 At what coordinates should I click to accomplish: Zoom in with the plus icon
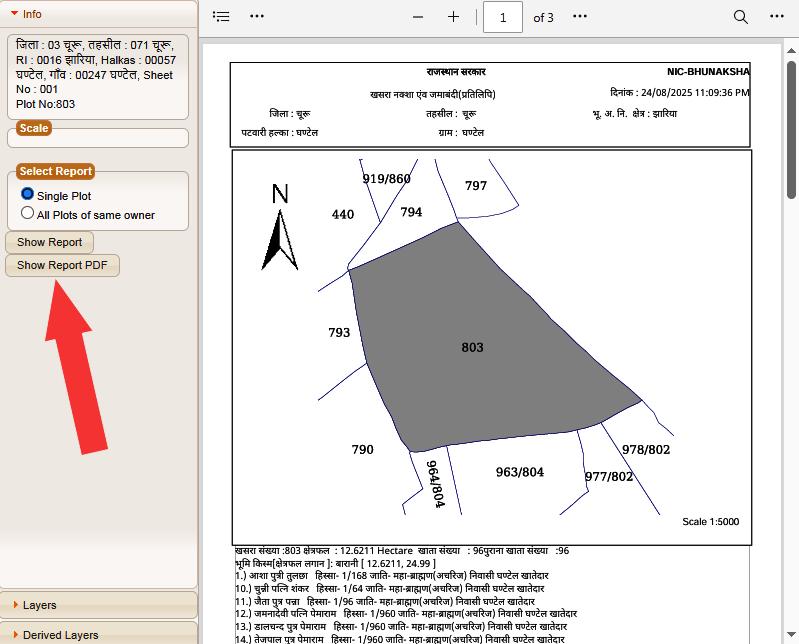point(453,17)
